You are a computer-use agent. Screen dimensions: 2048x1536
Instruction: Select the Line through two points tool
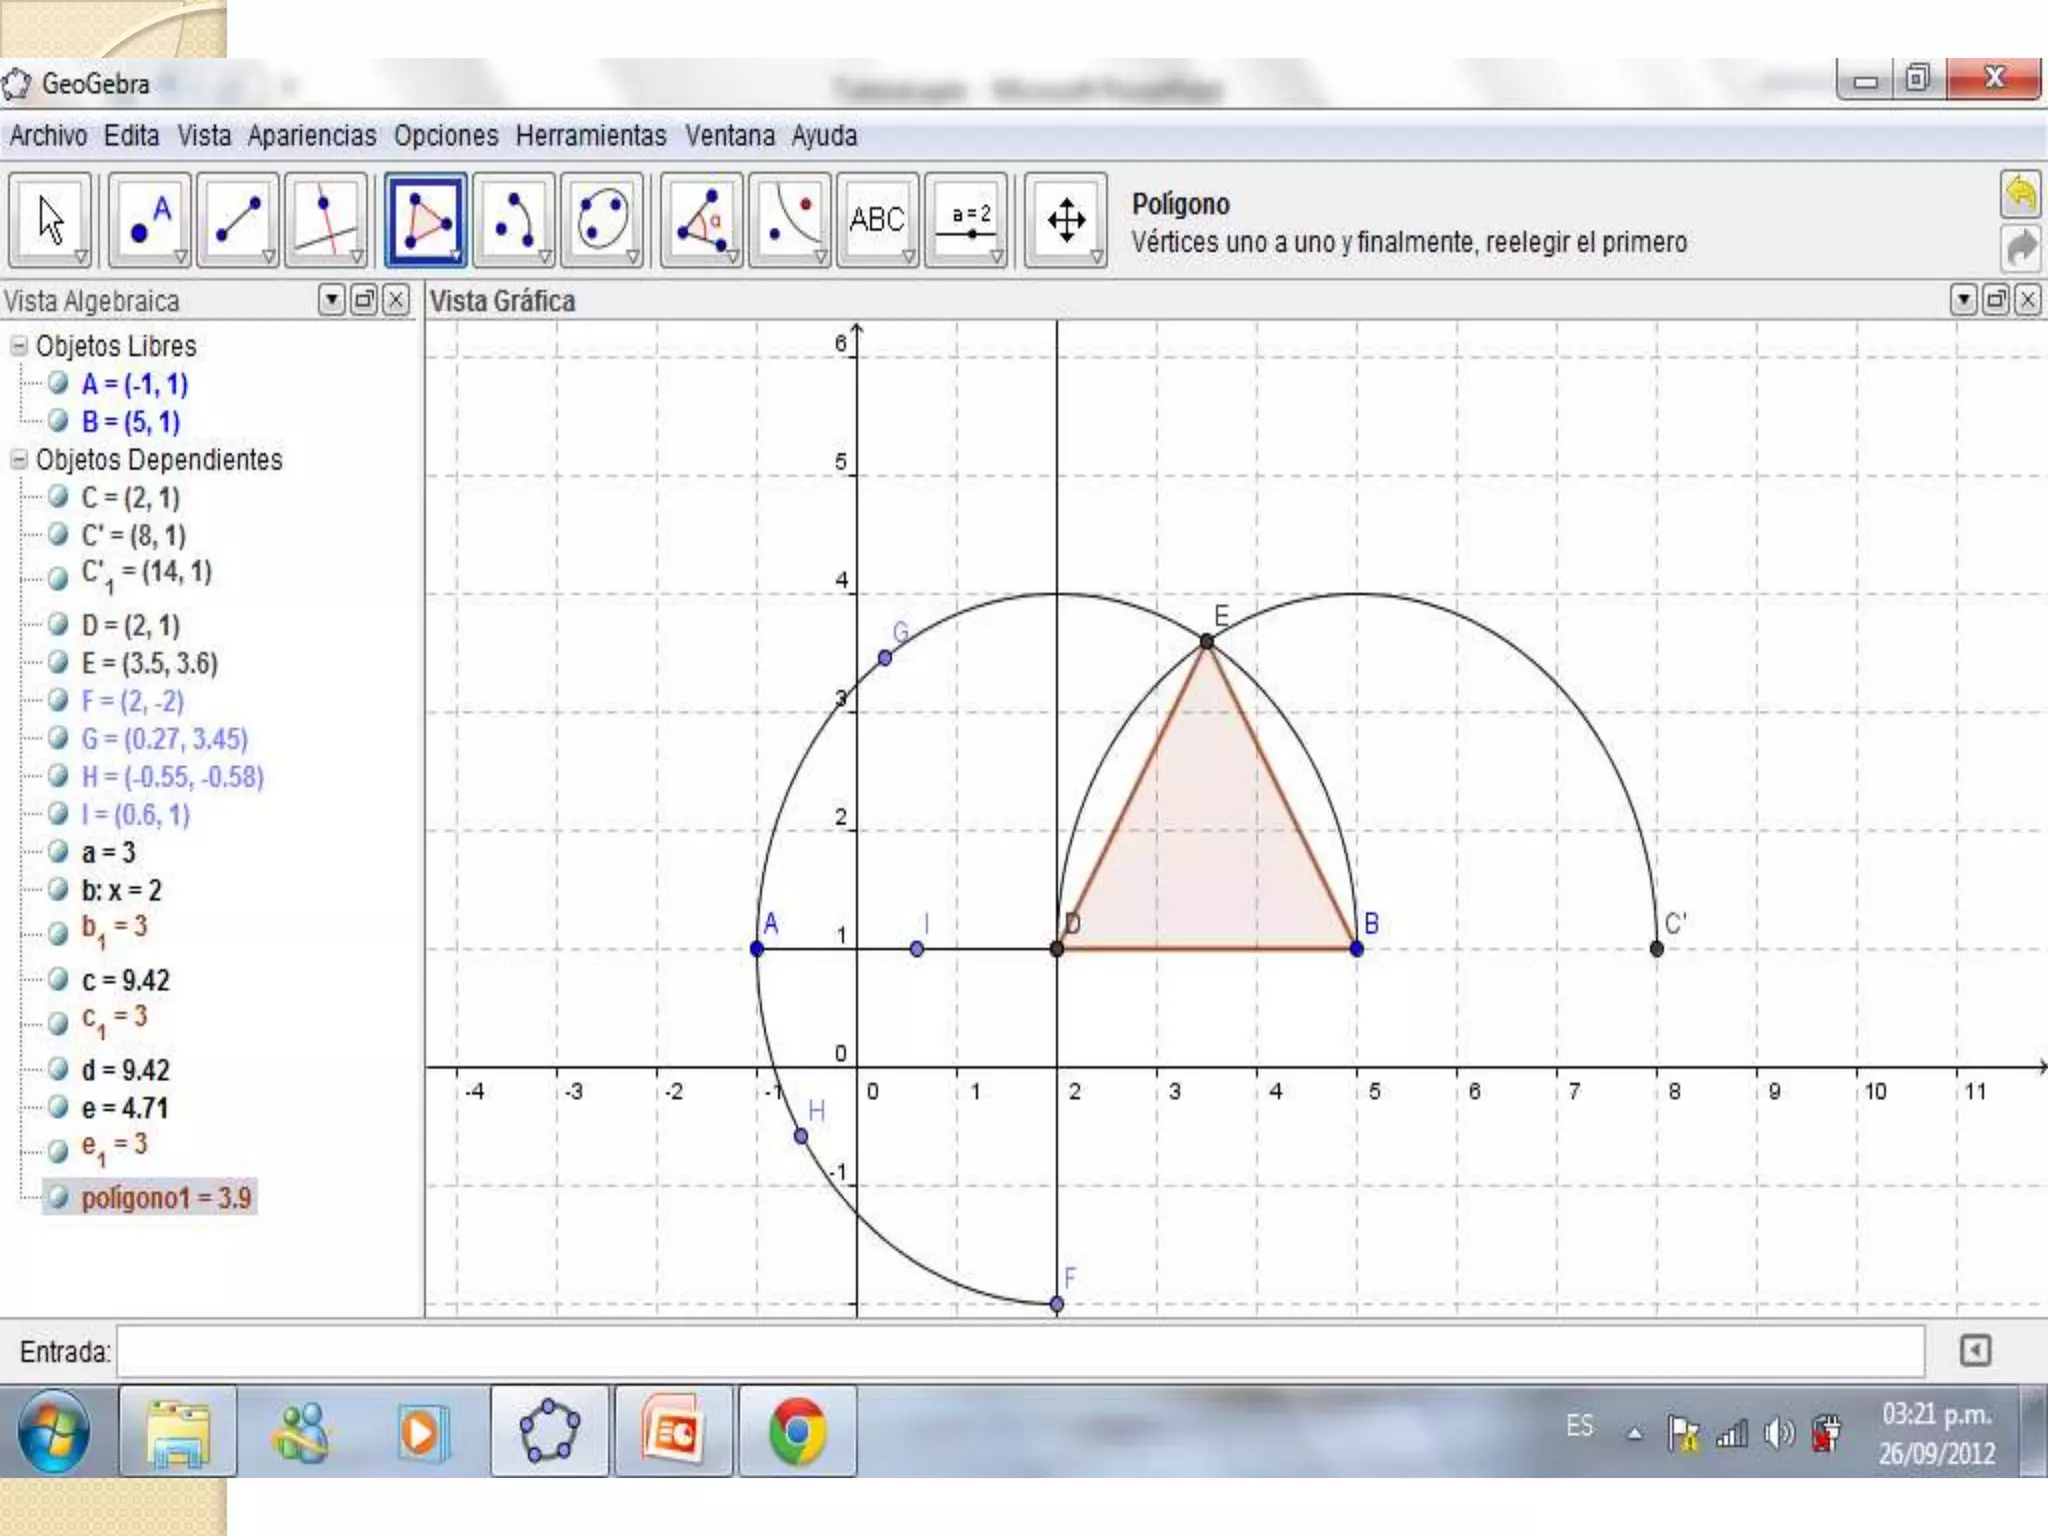(237, 219)
